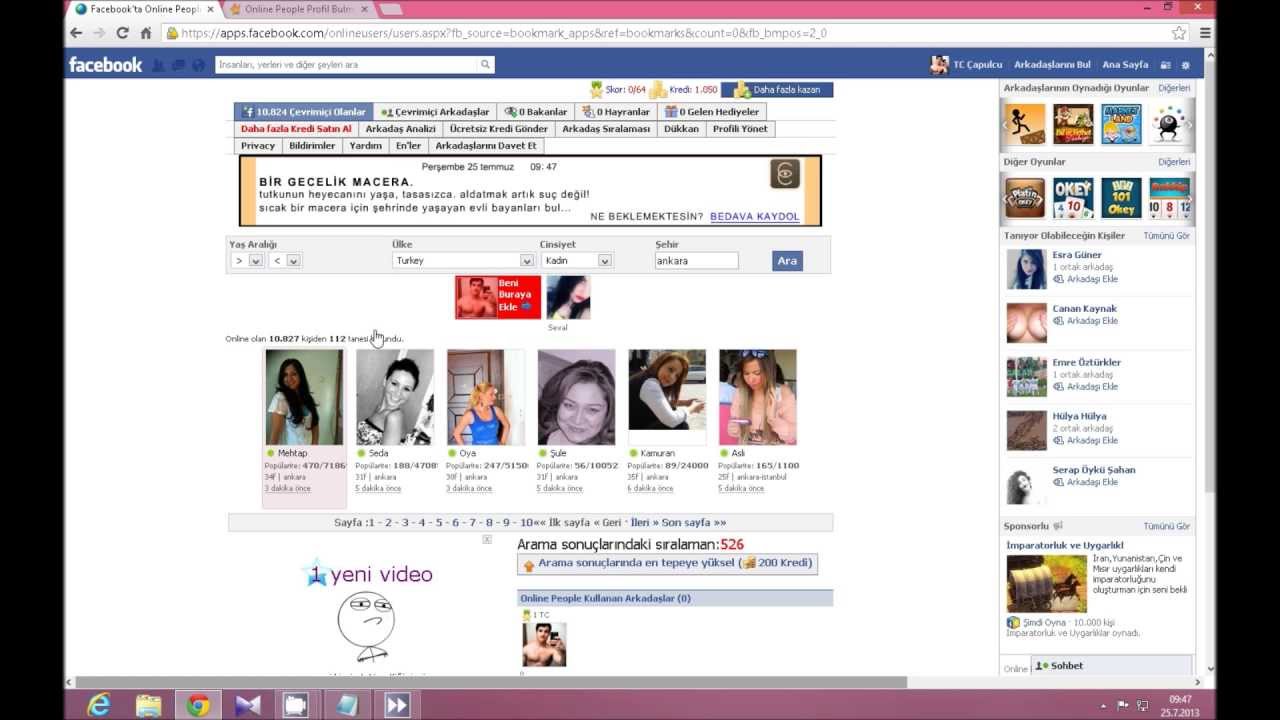The width and height of the screenshot is (1280, 720).
Task: Open Facebook messages icon
Action: tap(179, 65)
